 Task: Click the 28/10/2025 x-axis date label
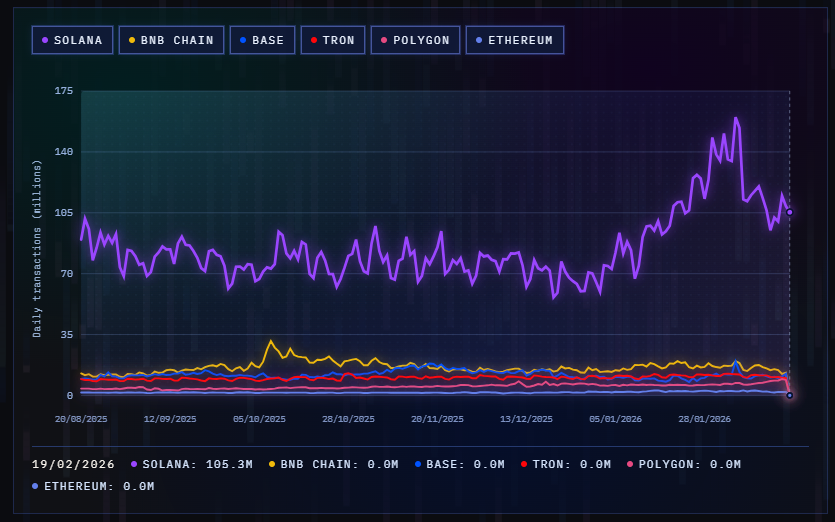[x=349, y=419]
